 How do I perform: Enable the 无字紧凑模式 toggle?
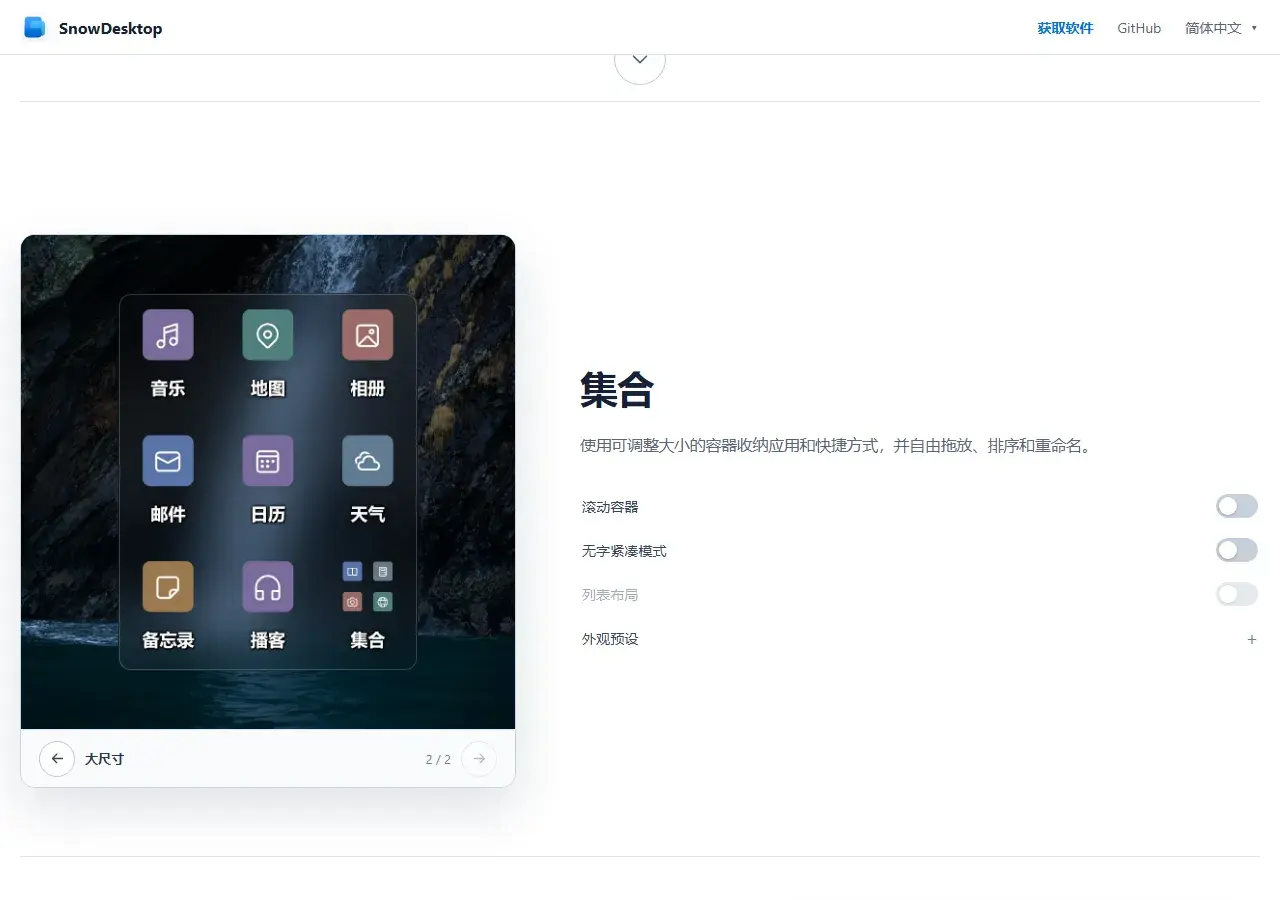pos(1237,551)
